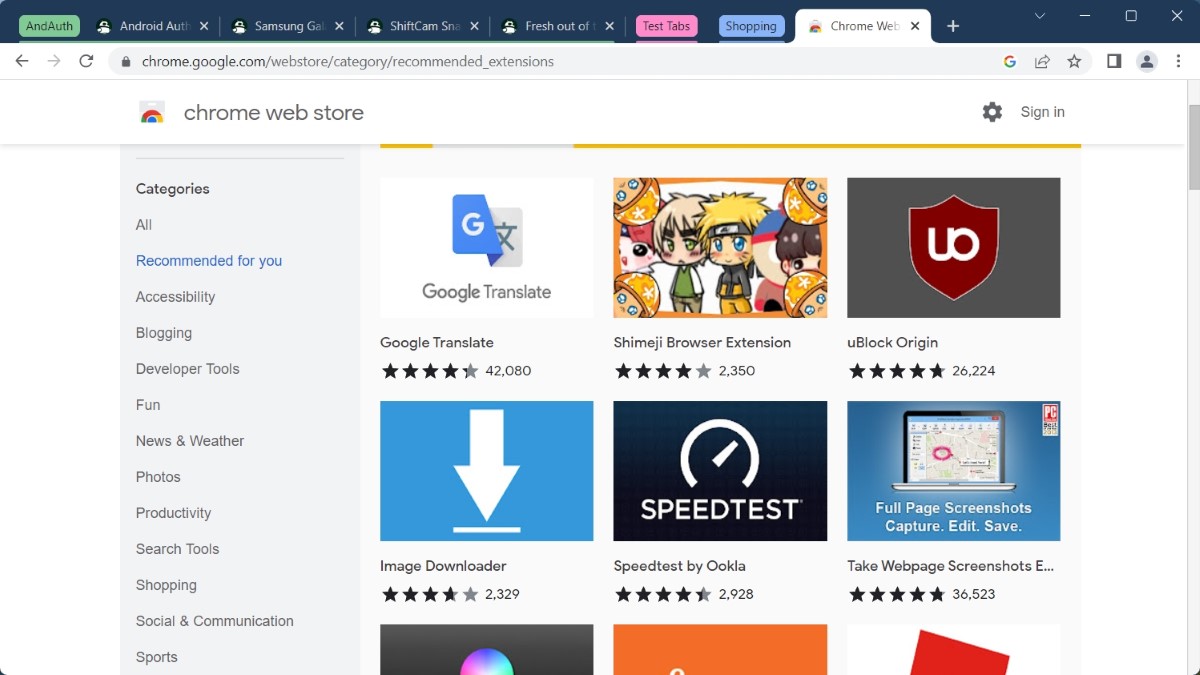Click the 36,523 ratings count
1200x675 pixels.
tap(974, 594)
